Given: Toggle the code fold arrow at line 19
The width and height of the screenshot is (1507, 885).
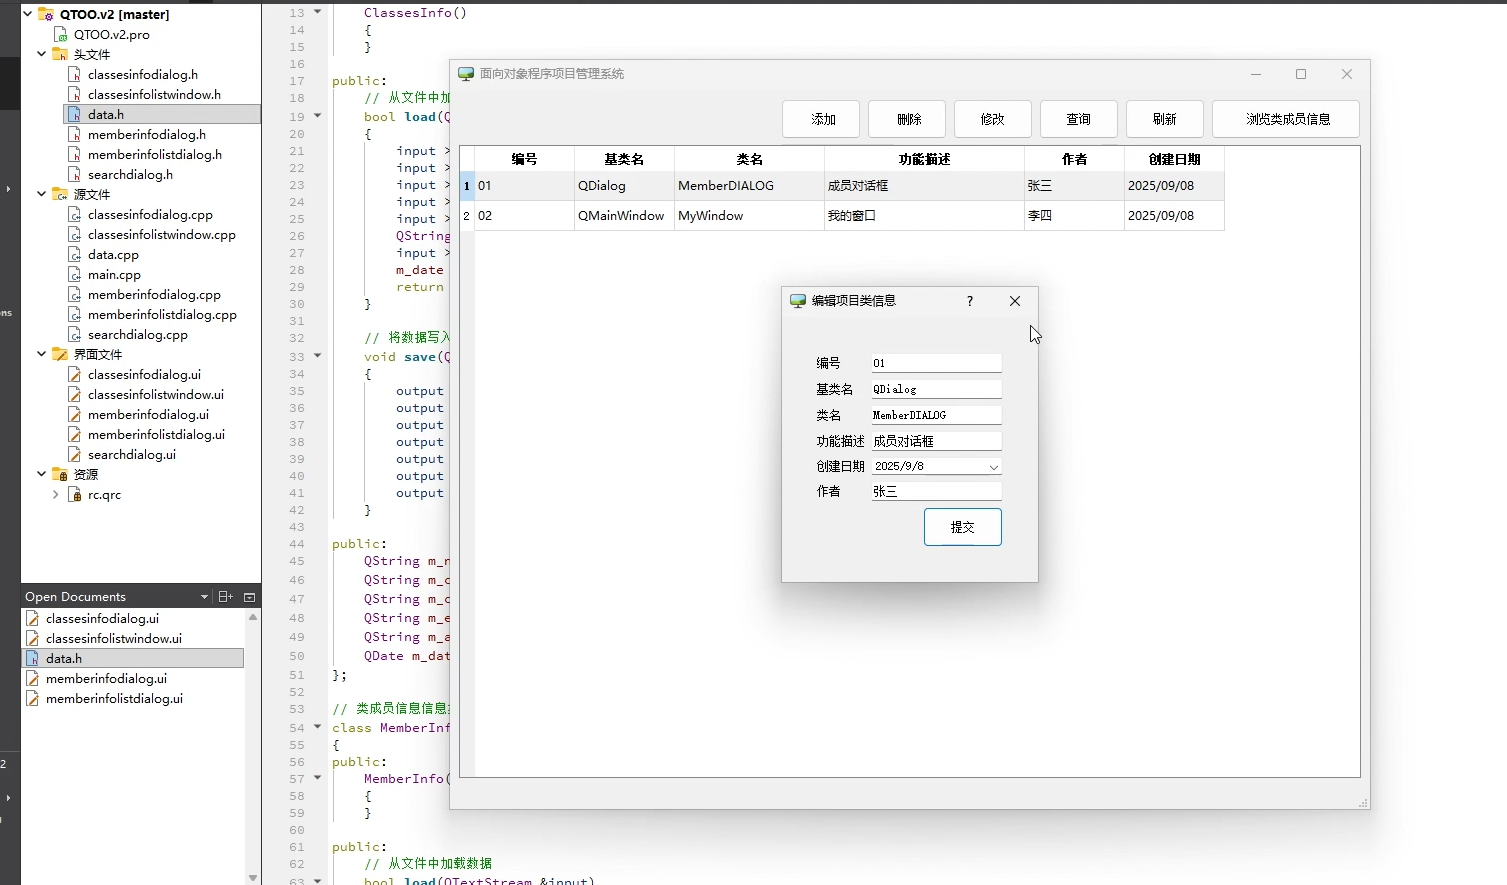Looking at the screenshot, I should 318,116.
